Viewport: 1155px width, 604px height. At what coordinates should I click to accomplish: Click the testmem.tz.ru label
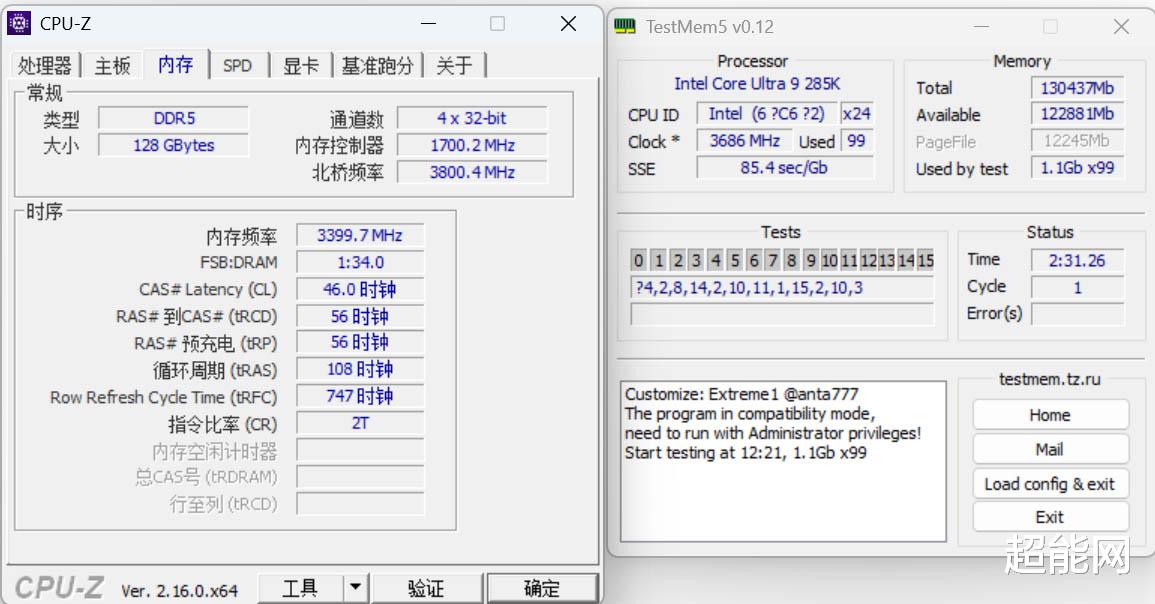click(x=1050, y=379)
